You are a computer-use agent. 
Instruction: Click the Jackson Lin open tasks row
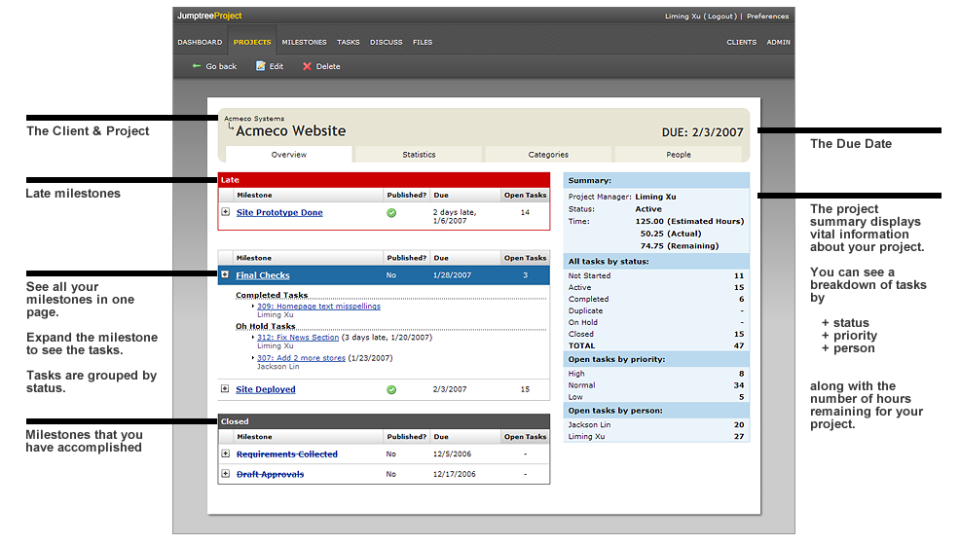[x=656, y=425]
